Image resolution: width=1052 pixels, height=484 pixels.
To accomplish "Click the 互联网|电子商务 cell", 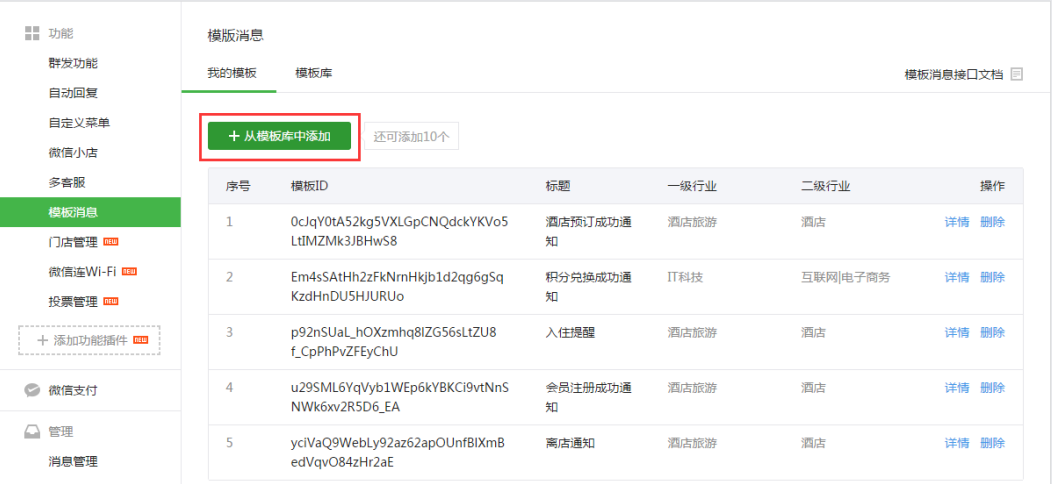I will click(845, 277).
